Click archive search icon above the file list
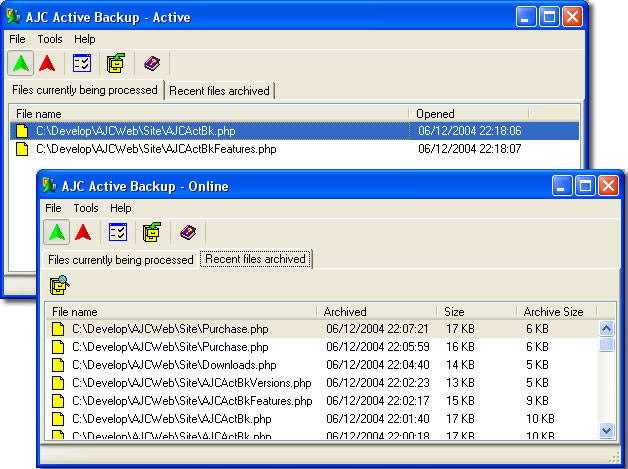The width and height of the screenshot is (628, 469). (59, 285)
